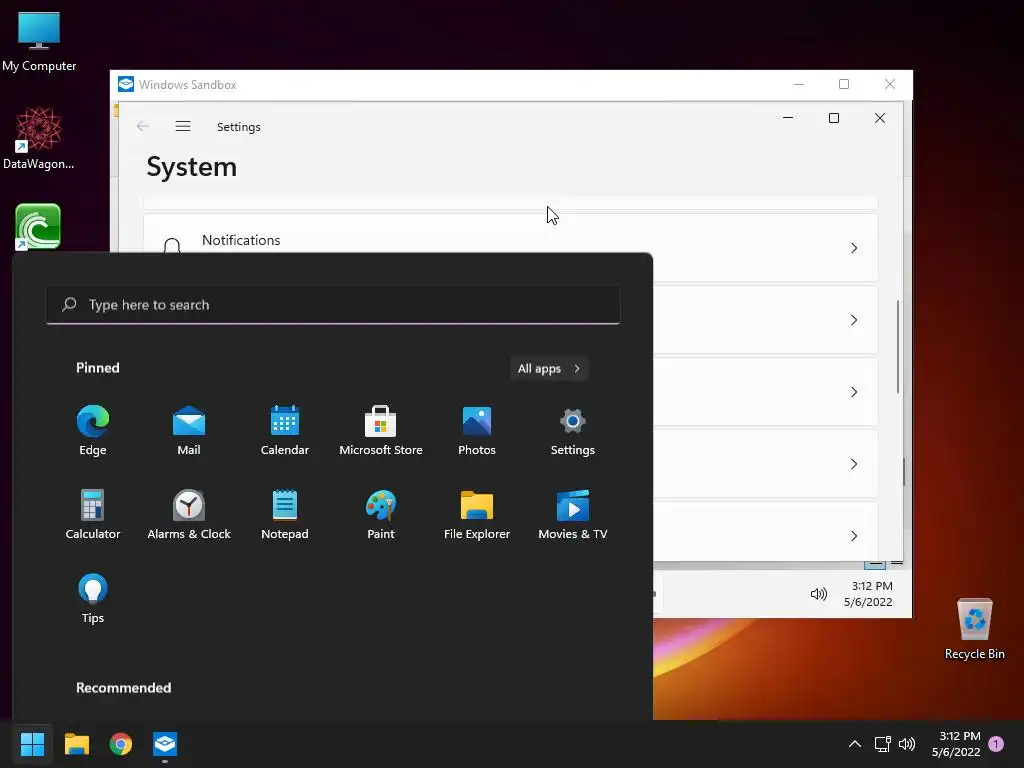This screenshot has height=768, width=1024.
Task: Click the Start button on taskbar
Action: click(32, 743)
